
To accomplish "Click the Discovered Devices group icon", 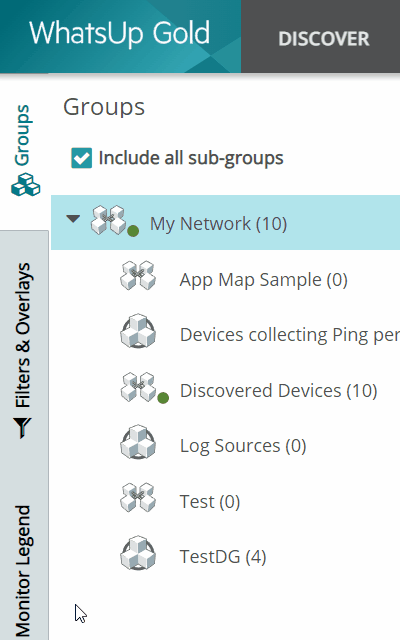I will [138, 387].
